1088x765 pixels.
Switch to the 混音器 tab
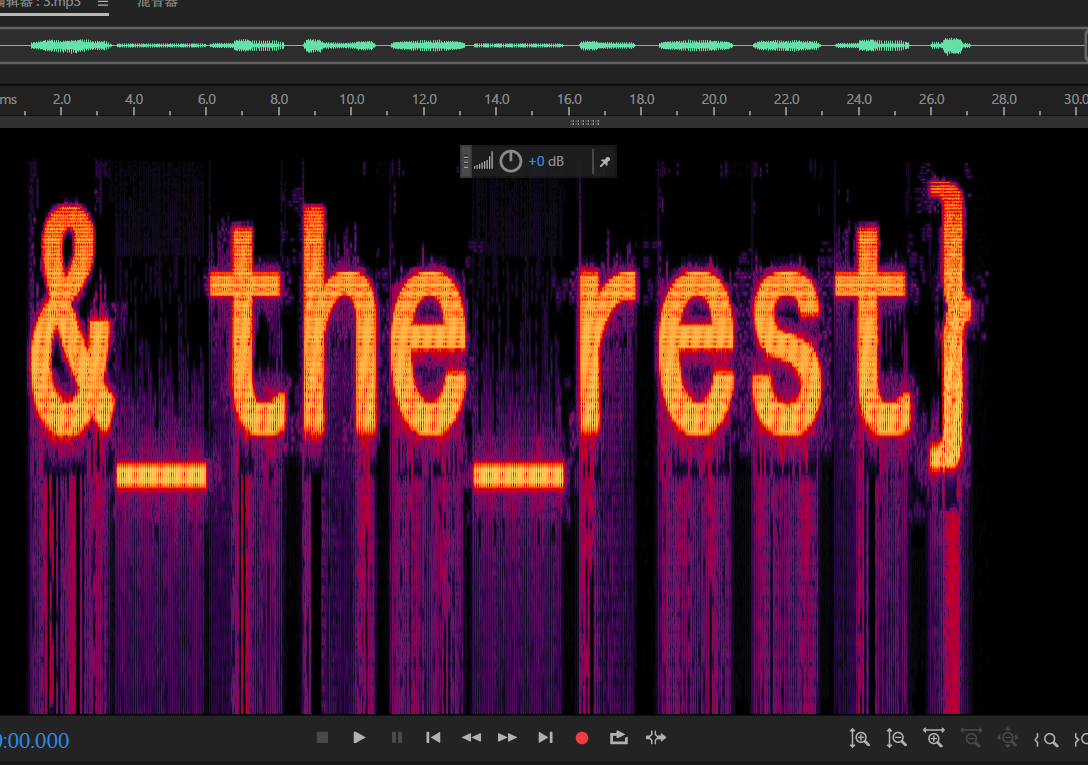[158, 3]
